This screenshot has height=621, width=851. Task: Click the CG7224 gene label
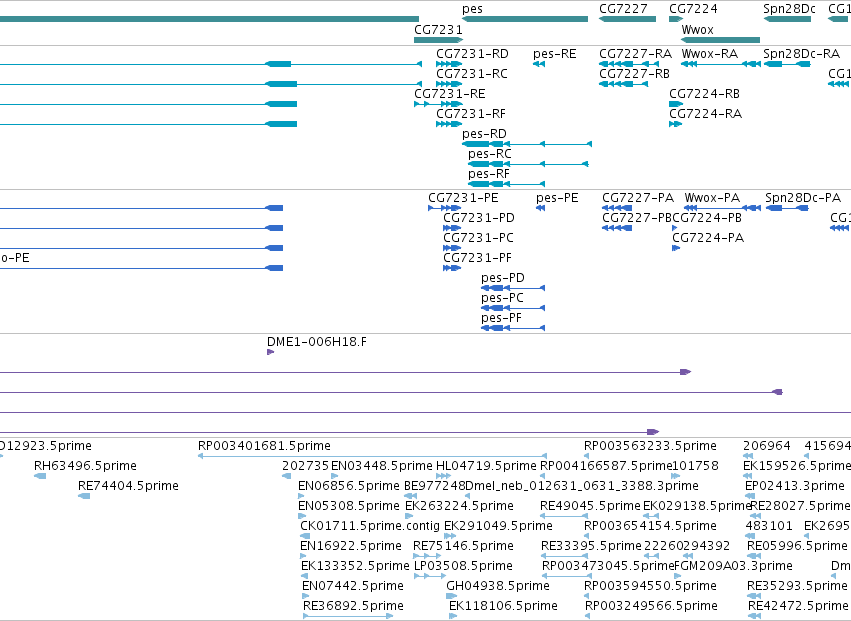(693, 9)
